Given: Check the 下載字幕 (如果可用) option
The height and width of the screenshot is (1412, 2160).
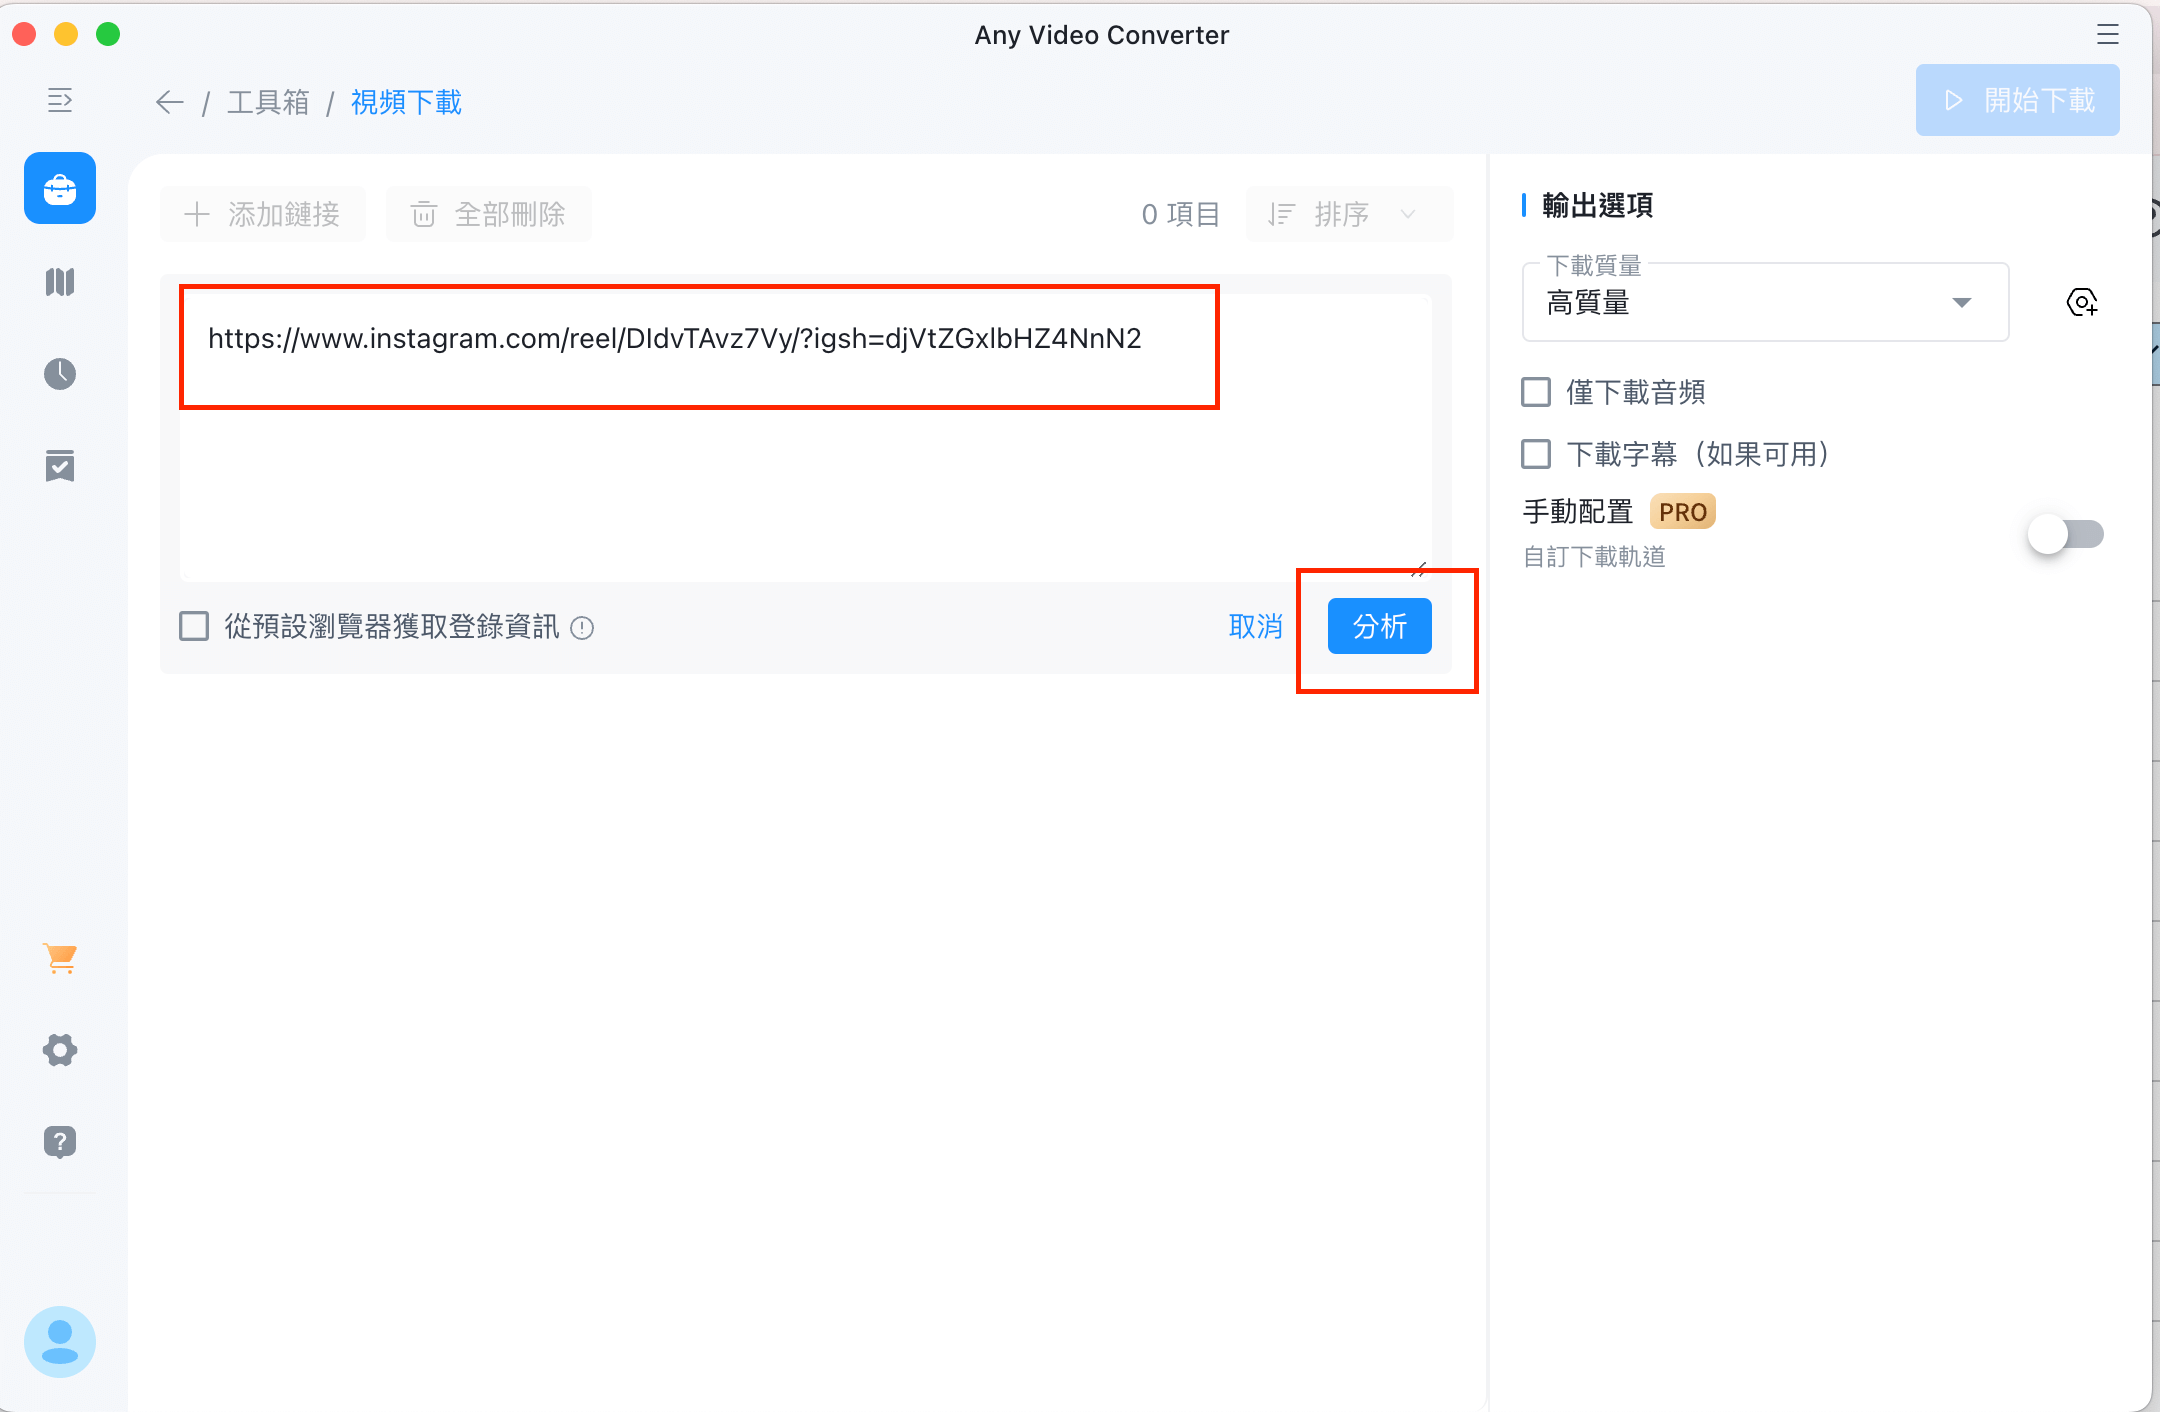Looking at the screenshot, I should tap(1536, 454).
